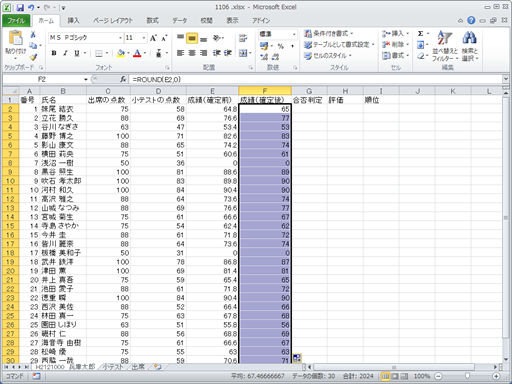Switch to the Data ribbon tab
Screen dimensions: 512x384
click(179, 21)
